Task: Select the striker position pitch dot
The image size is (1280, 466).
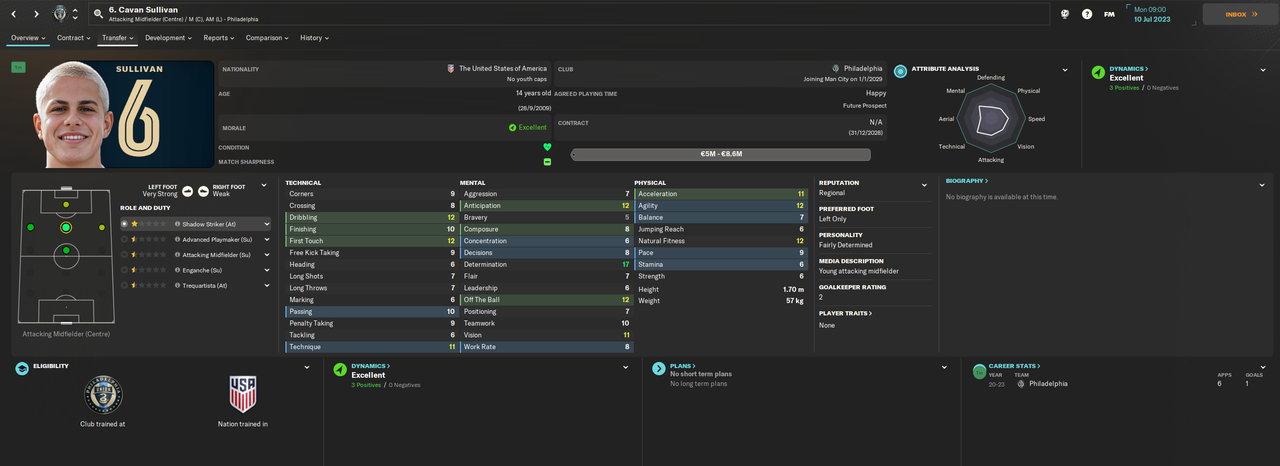Action: 66,204
